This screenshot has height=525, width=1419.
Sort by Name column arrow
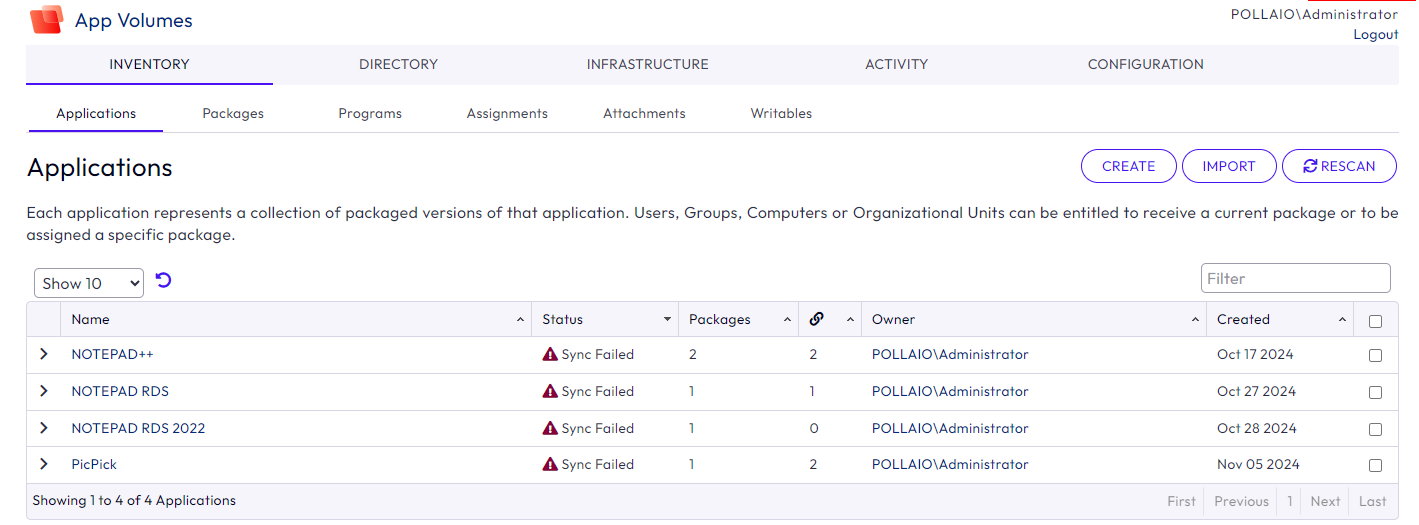click(520, 320)
